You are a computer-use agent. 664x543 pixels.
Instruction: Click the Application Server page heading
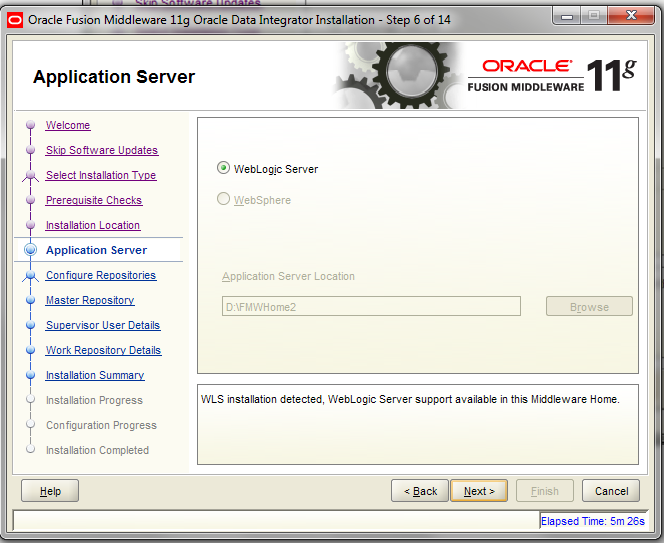(114, 77)
